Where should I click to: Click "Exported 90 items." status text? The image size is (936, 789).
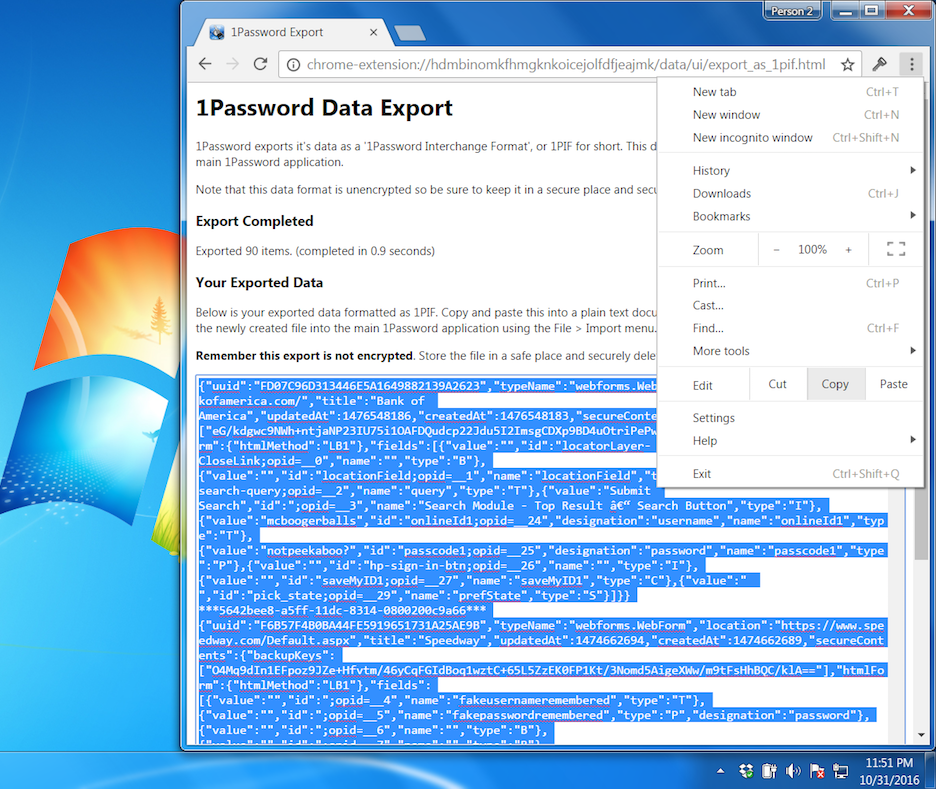[x=244, y=251]
